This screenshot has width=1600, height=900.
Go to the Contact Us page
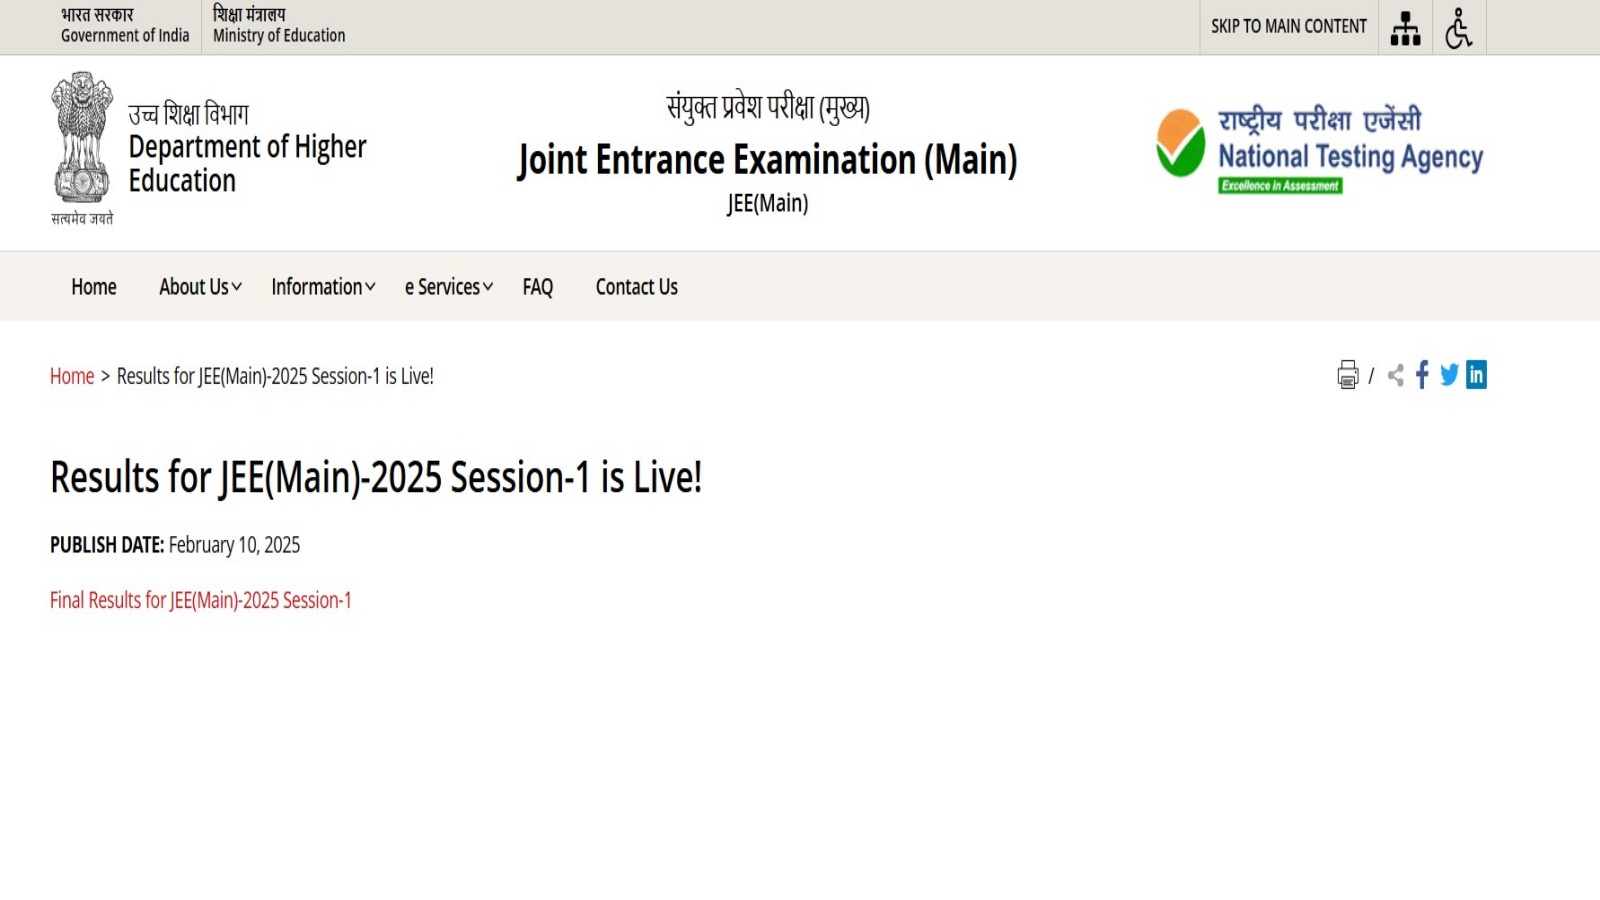click(x=636, y=287)
